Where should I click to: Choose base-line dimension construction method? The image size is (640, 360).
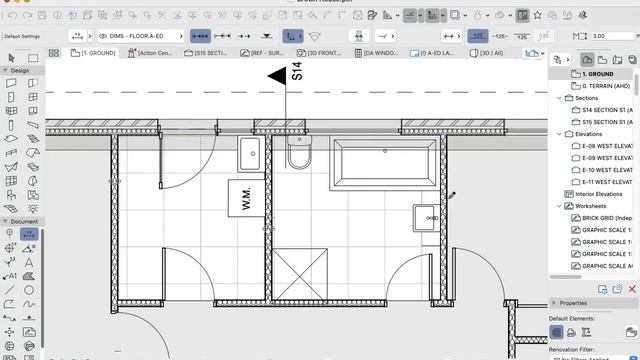click(x=244, y=36)
